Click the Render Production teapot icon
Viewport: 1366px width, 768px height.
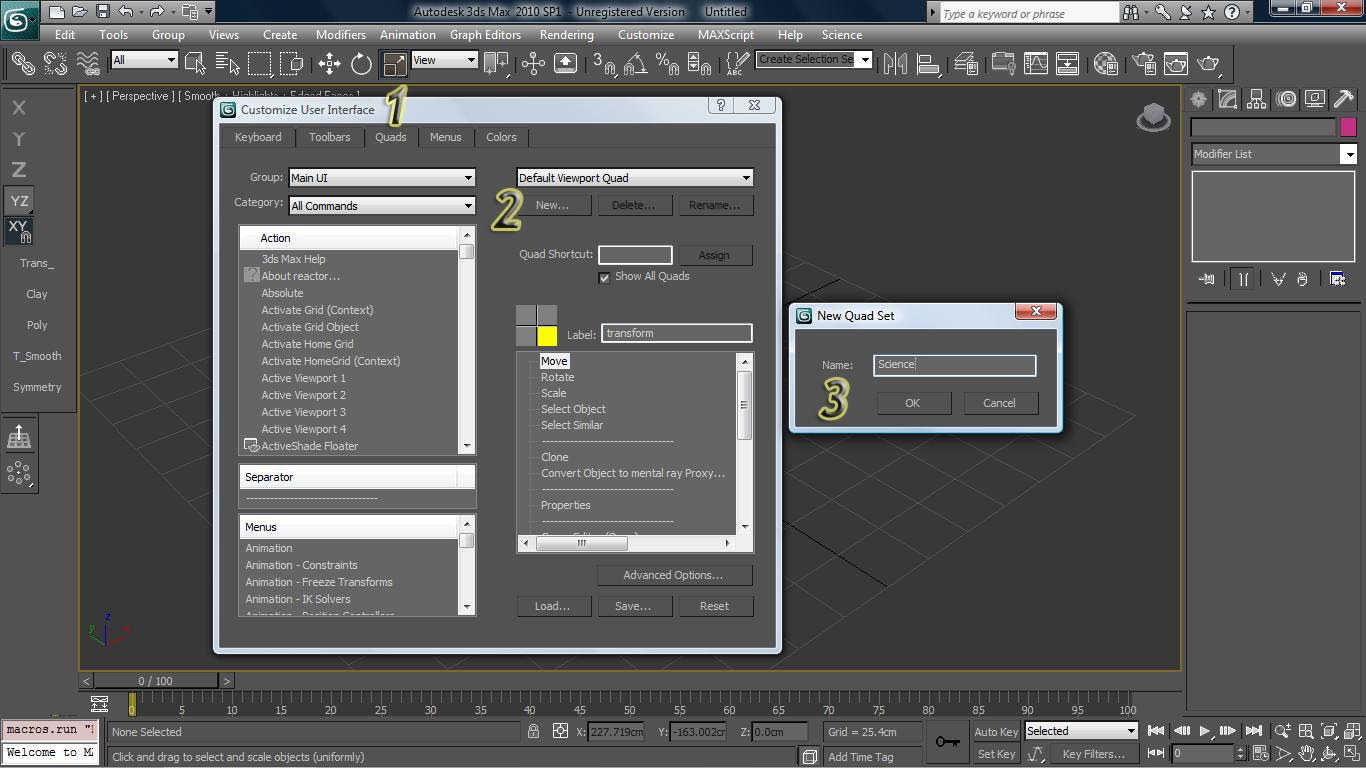click(1209, 64)
